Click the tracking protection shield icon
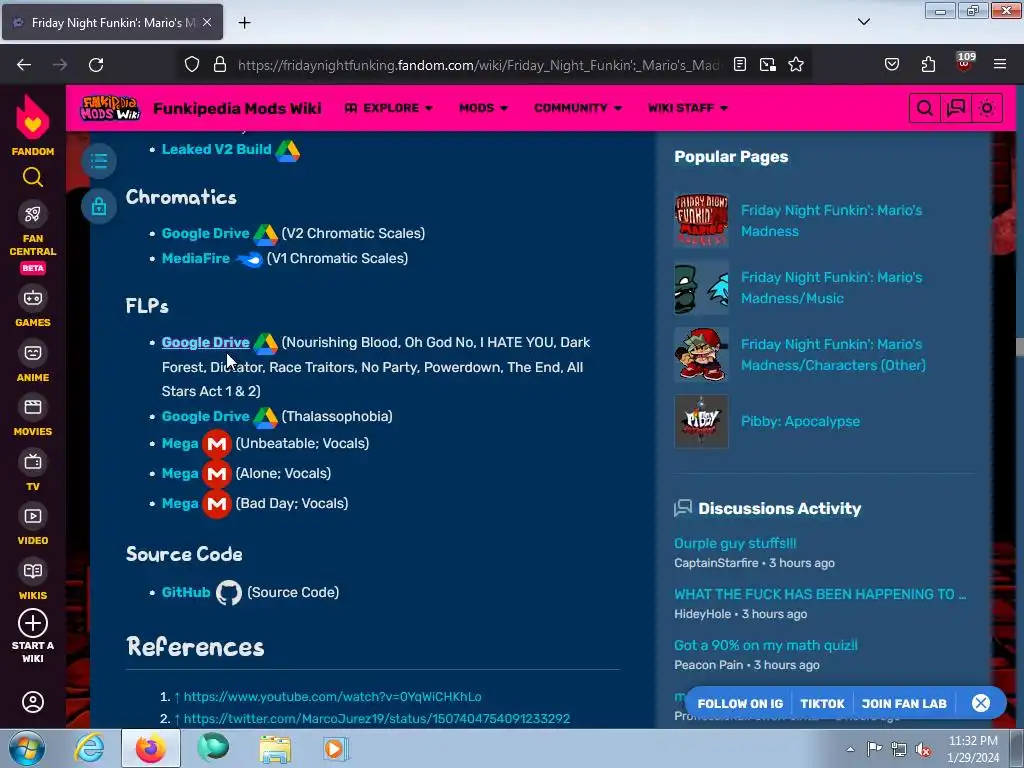The image size is (1024, 768). pyautogui.click(x=192, y=65)
